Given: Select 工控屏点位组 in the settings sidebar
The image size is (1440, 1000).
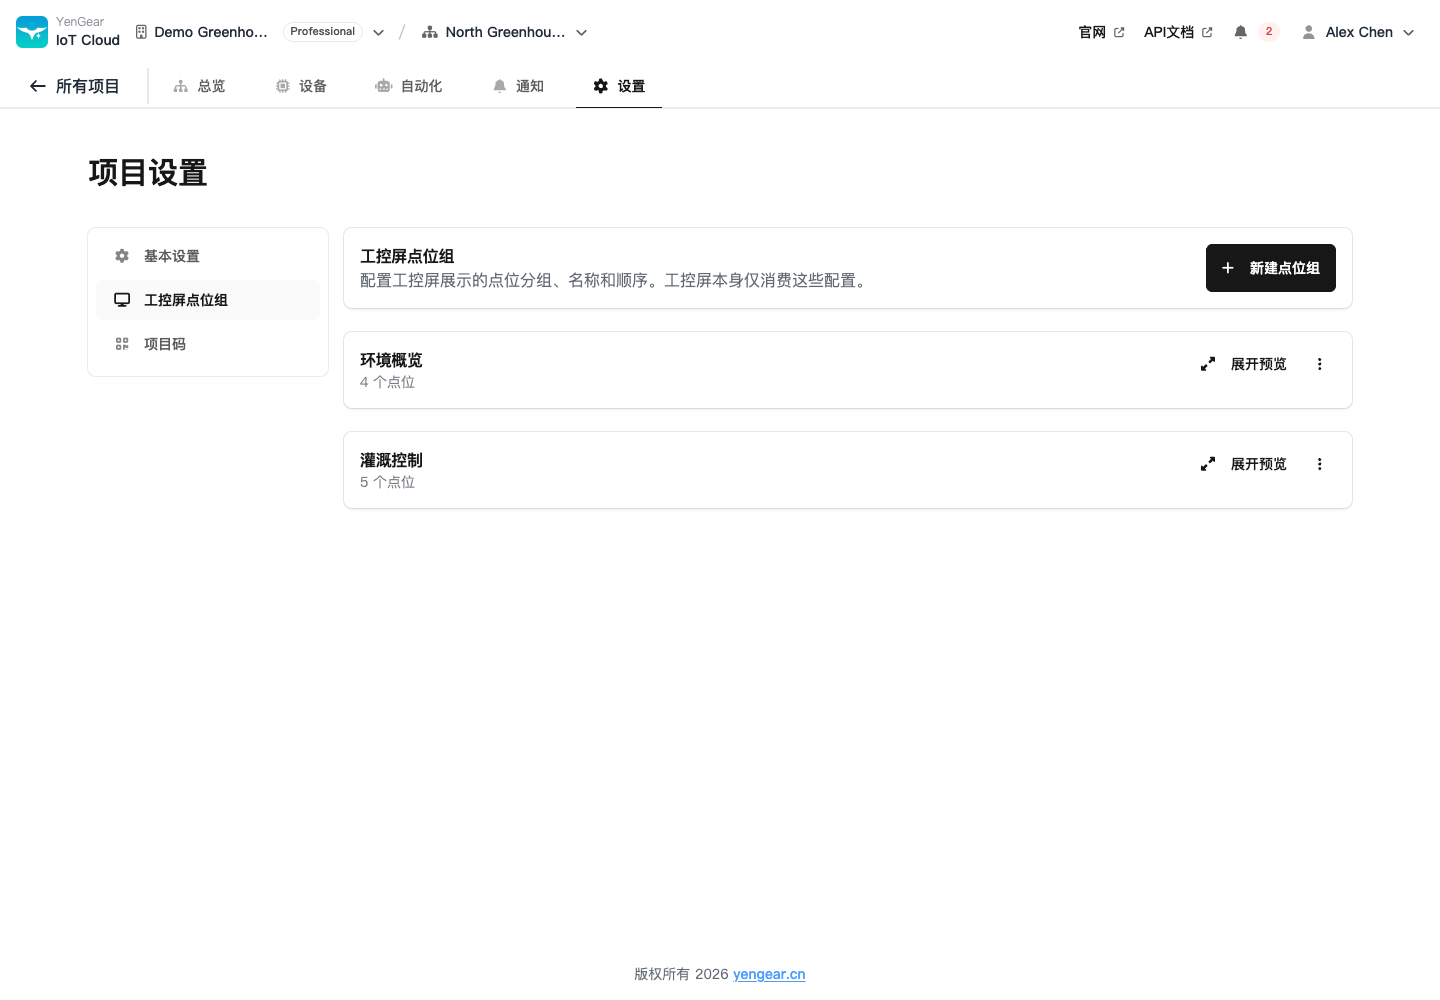Looking at the screenshot, I should 208,300.
